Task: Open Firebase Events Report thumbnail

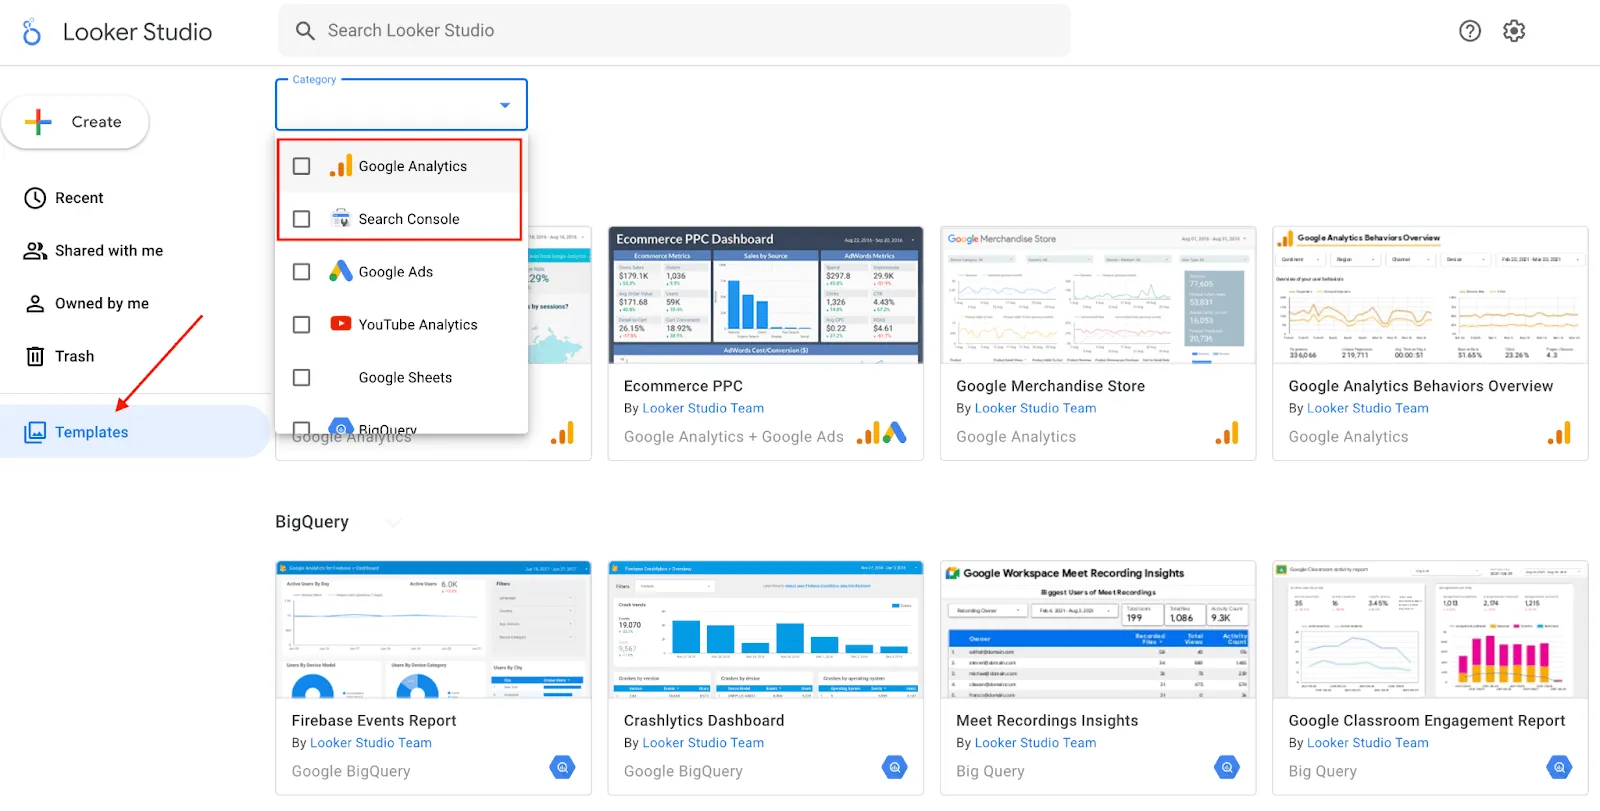Action: click(433, 629)
